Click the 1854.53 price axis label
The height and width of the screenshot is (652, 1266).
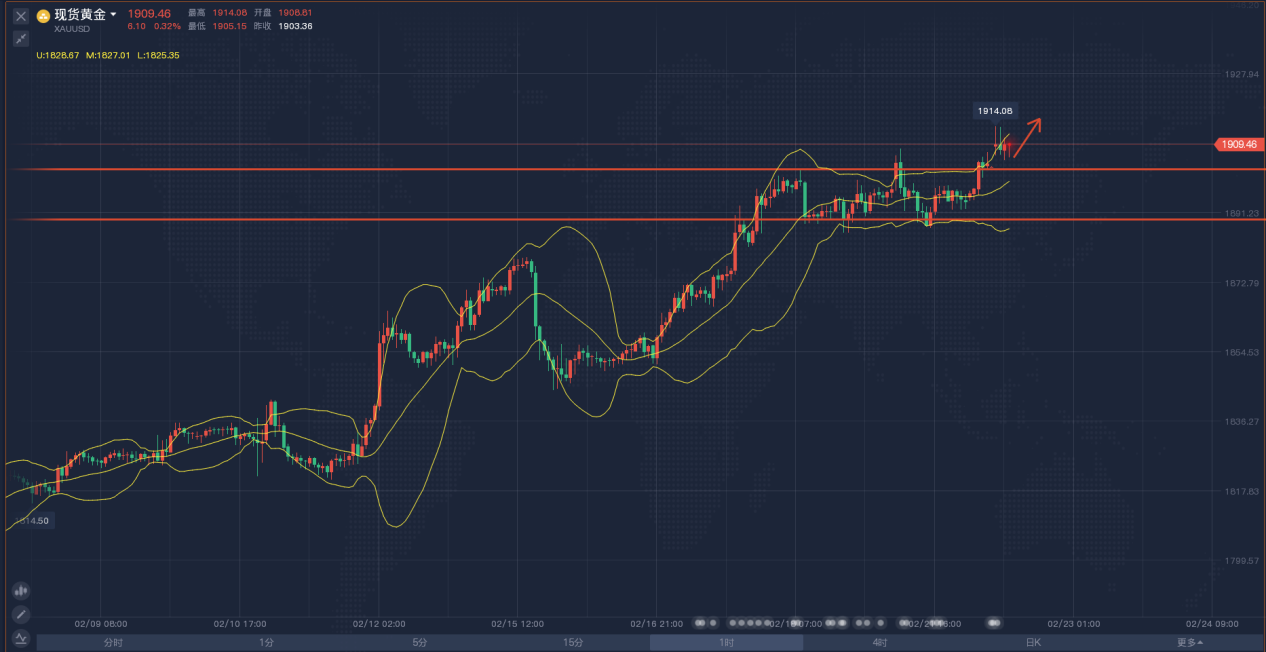pos(1240,352)
